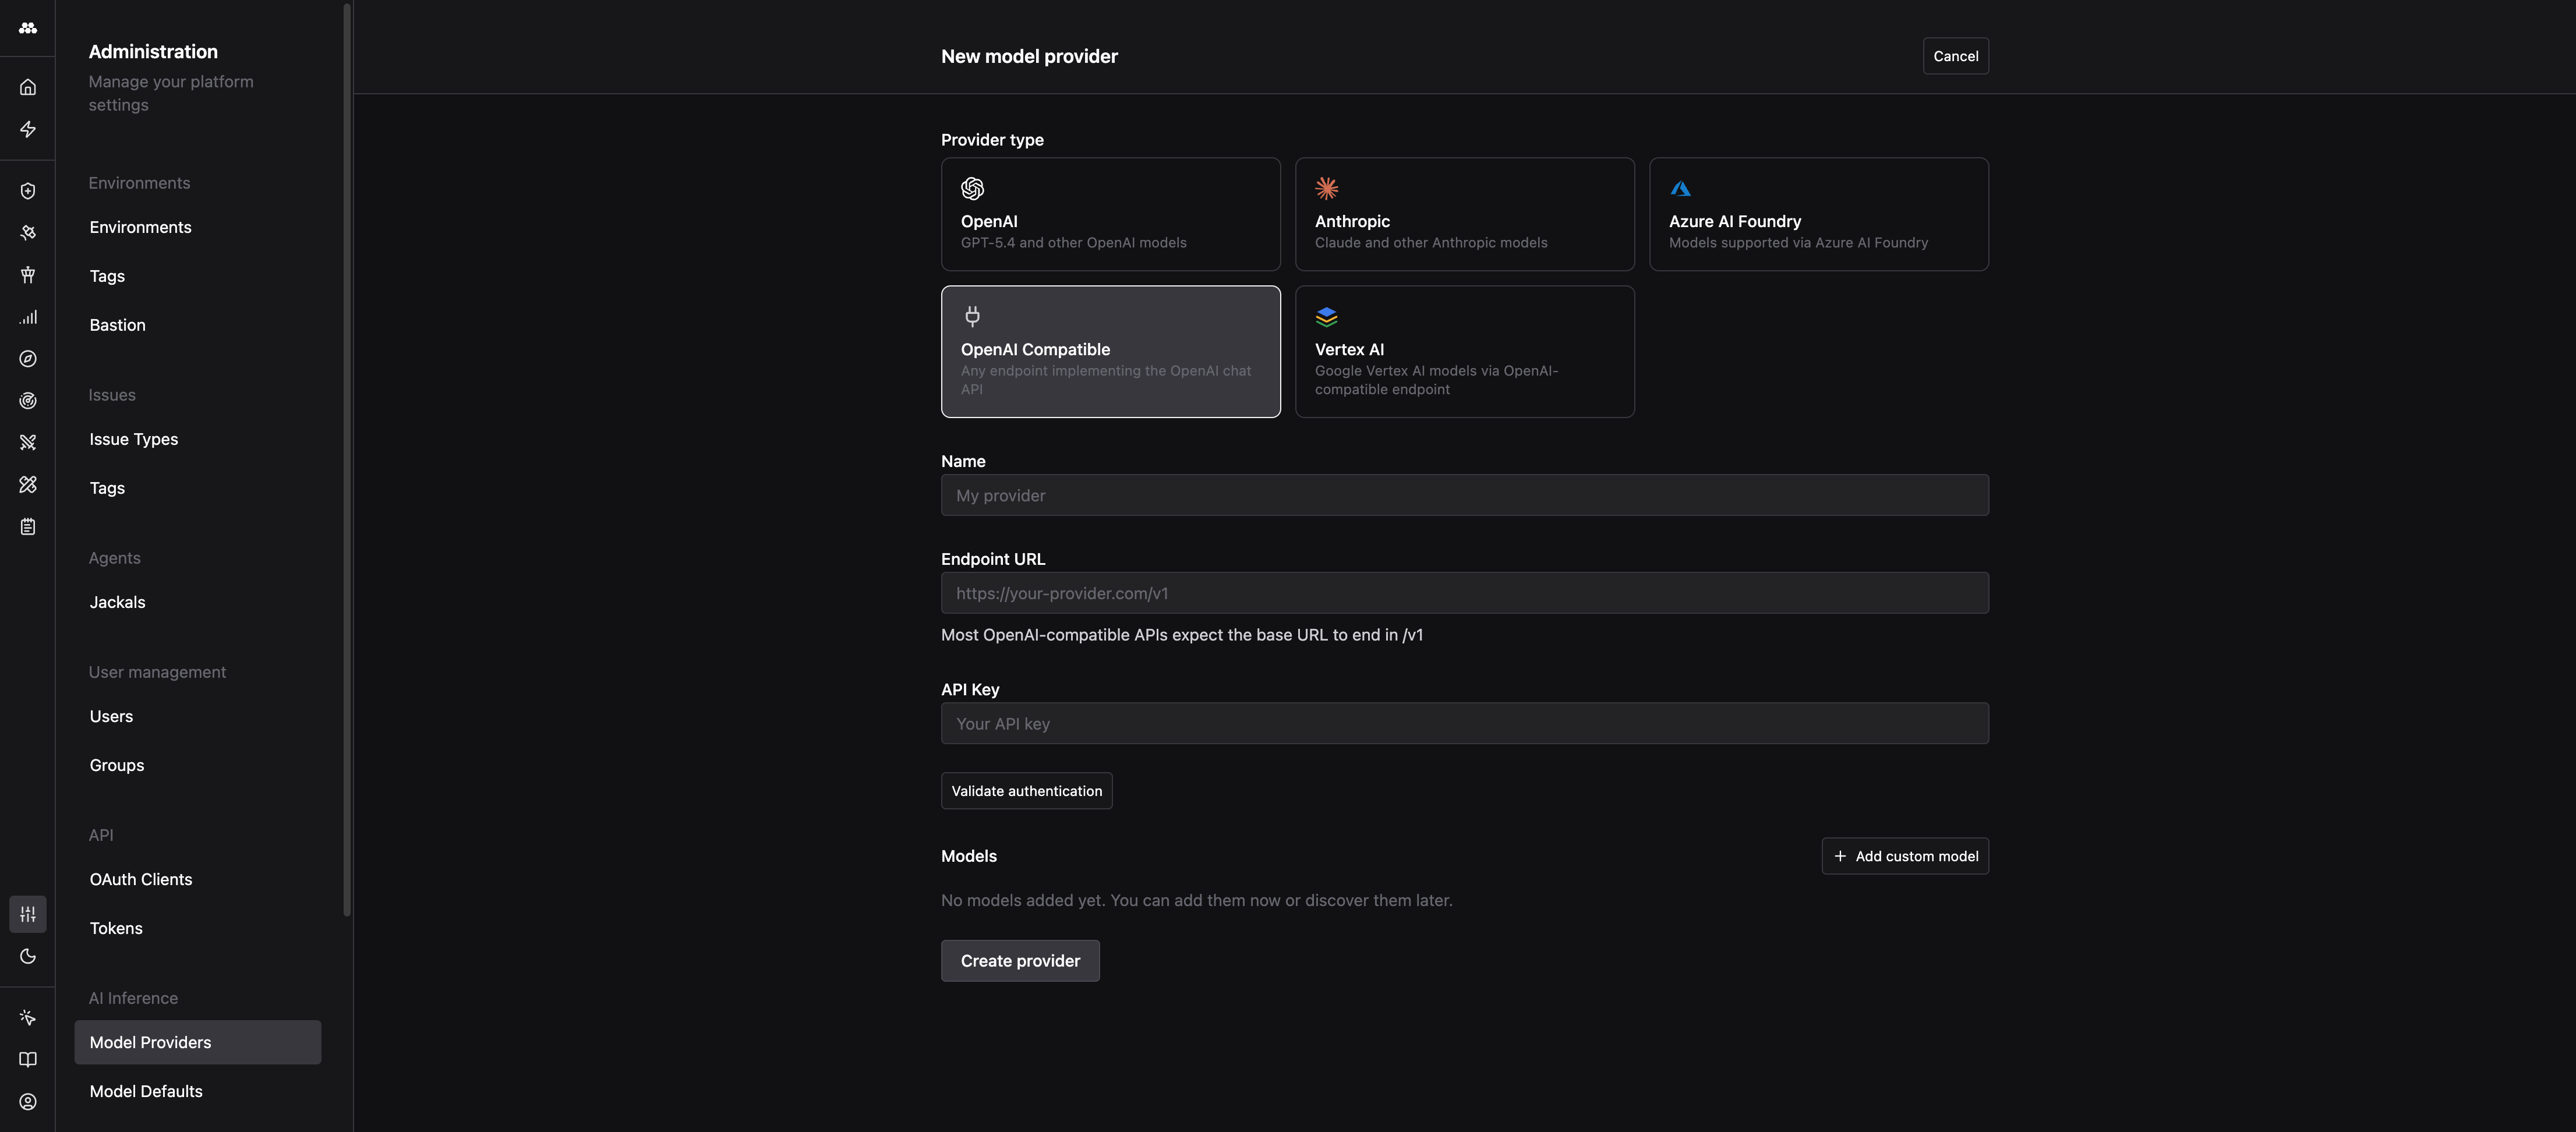Screen dimensions: 2576x1132
Task: Click the Create provider button
Action: click(1019, 960)
